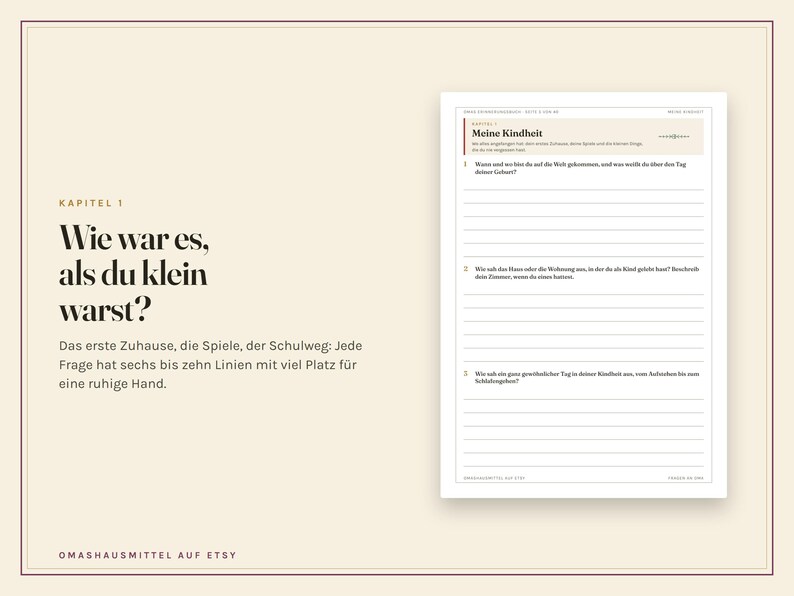Click the first writing line under question 2
Image resolution: width=794 pixels, height=596 pixels.
tap(583, 294)
